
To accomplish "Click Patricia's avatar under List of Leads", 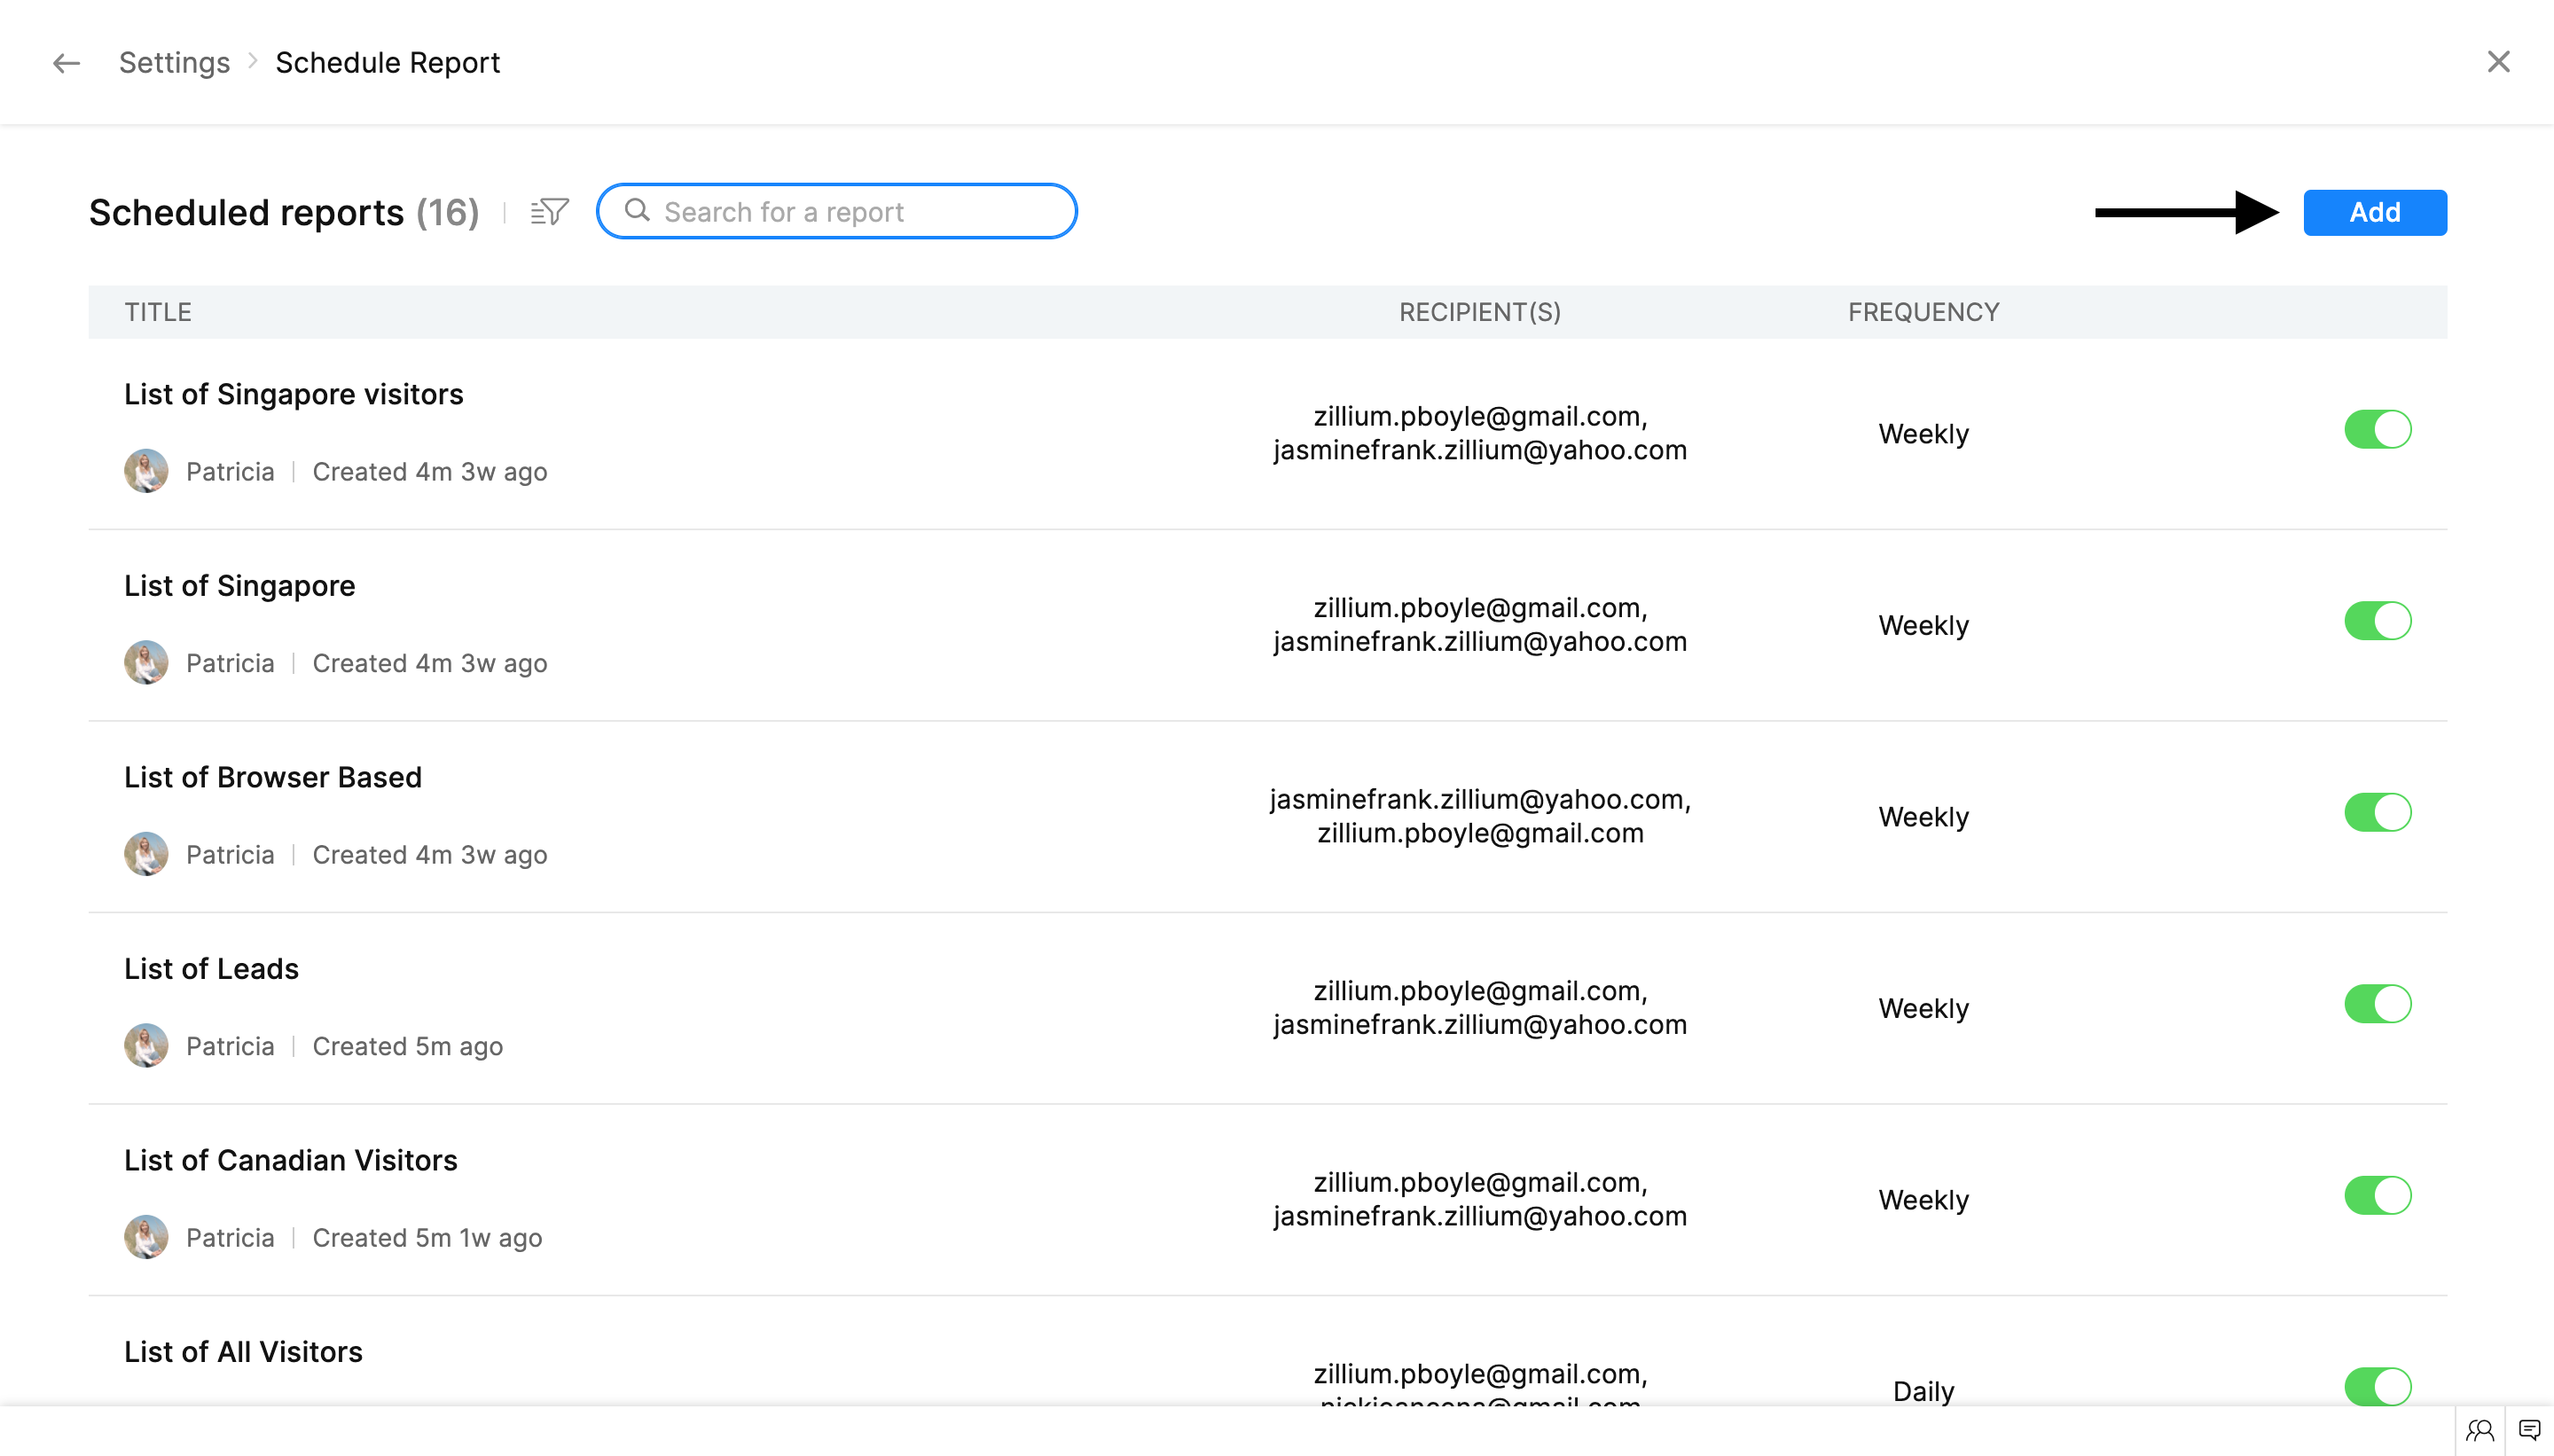I will (146, 1046).
